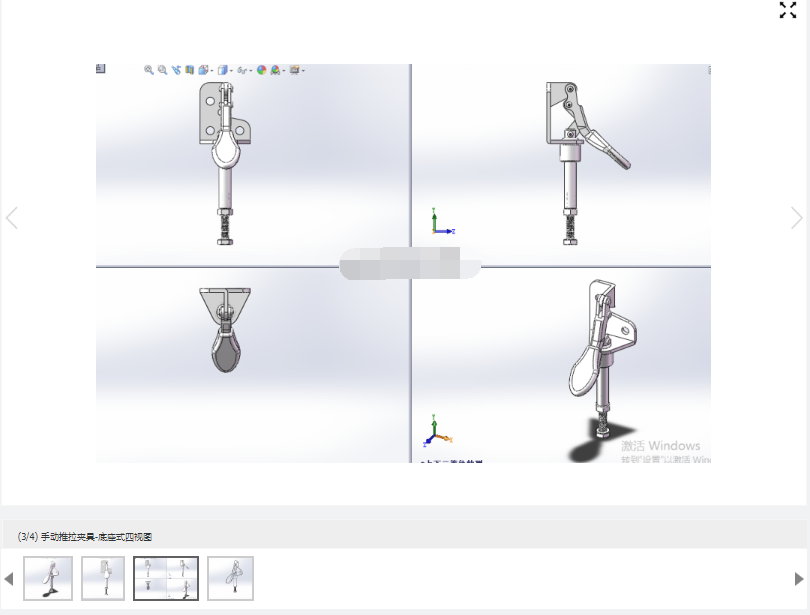Viewport: 810px width, 615px height.
Task: Go to the next image with right chevron
Action: 797,217
